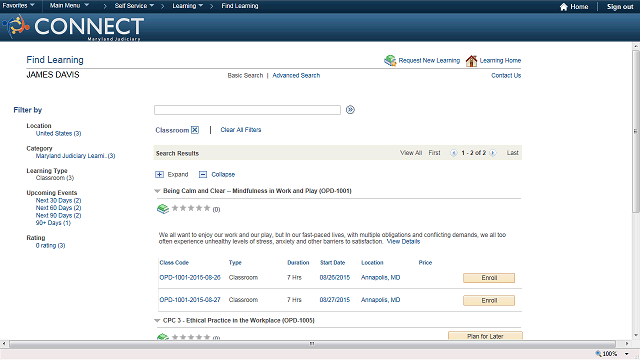The height and width of the screenshot is (360, 640).
Task: Collapse the Being Calm and Clear section
Action: point(157,191)
